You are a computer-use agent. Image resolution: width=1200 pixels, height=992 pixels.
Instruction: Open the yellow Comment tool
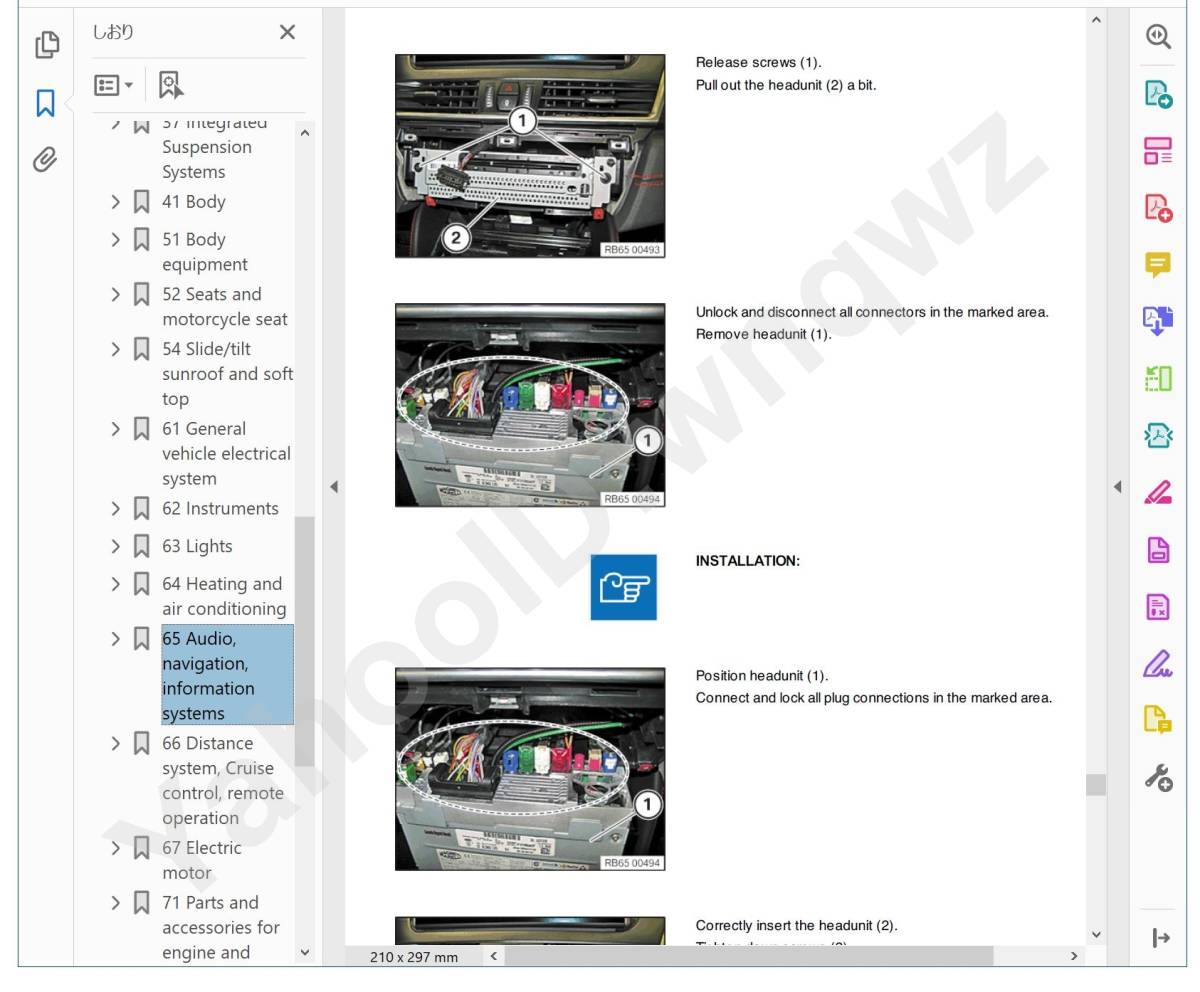coord(1158,264)
